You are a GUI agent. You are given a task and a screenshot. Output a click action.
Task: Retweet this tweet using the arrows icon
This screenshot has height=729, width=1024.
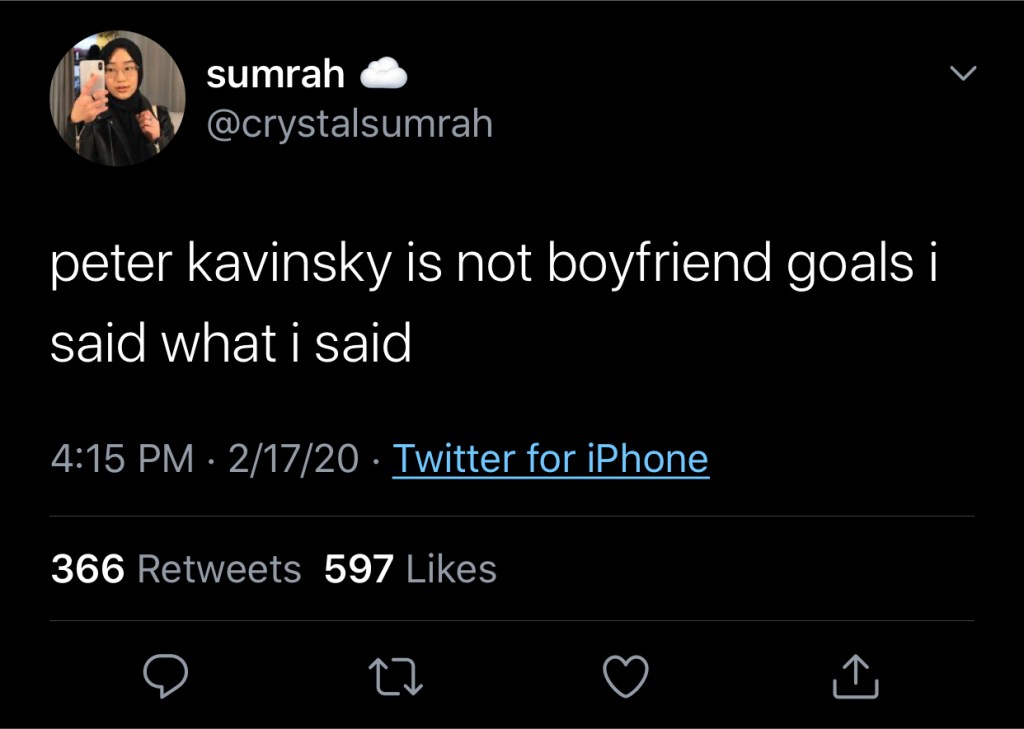398,676
